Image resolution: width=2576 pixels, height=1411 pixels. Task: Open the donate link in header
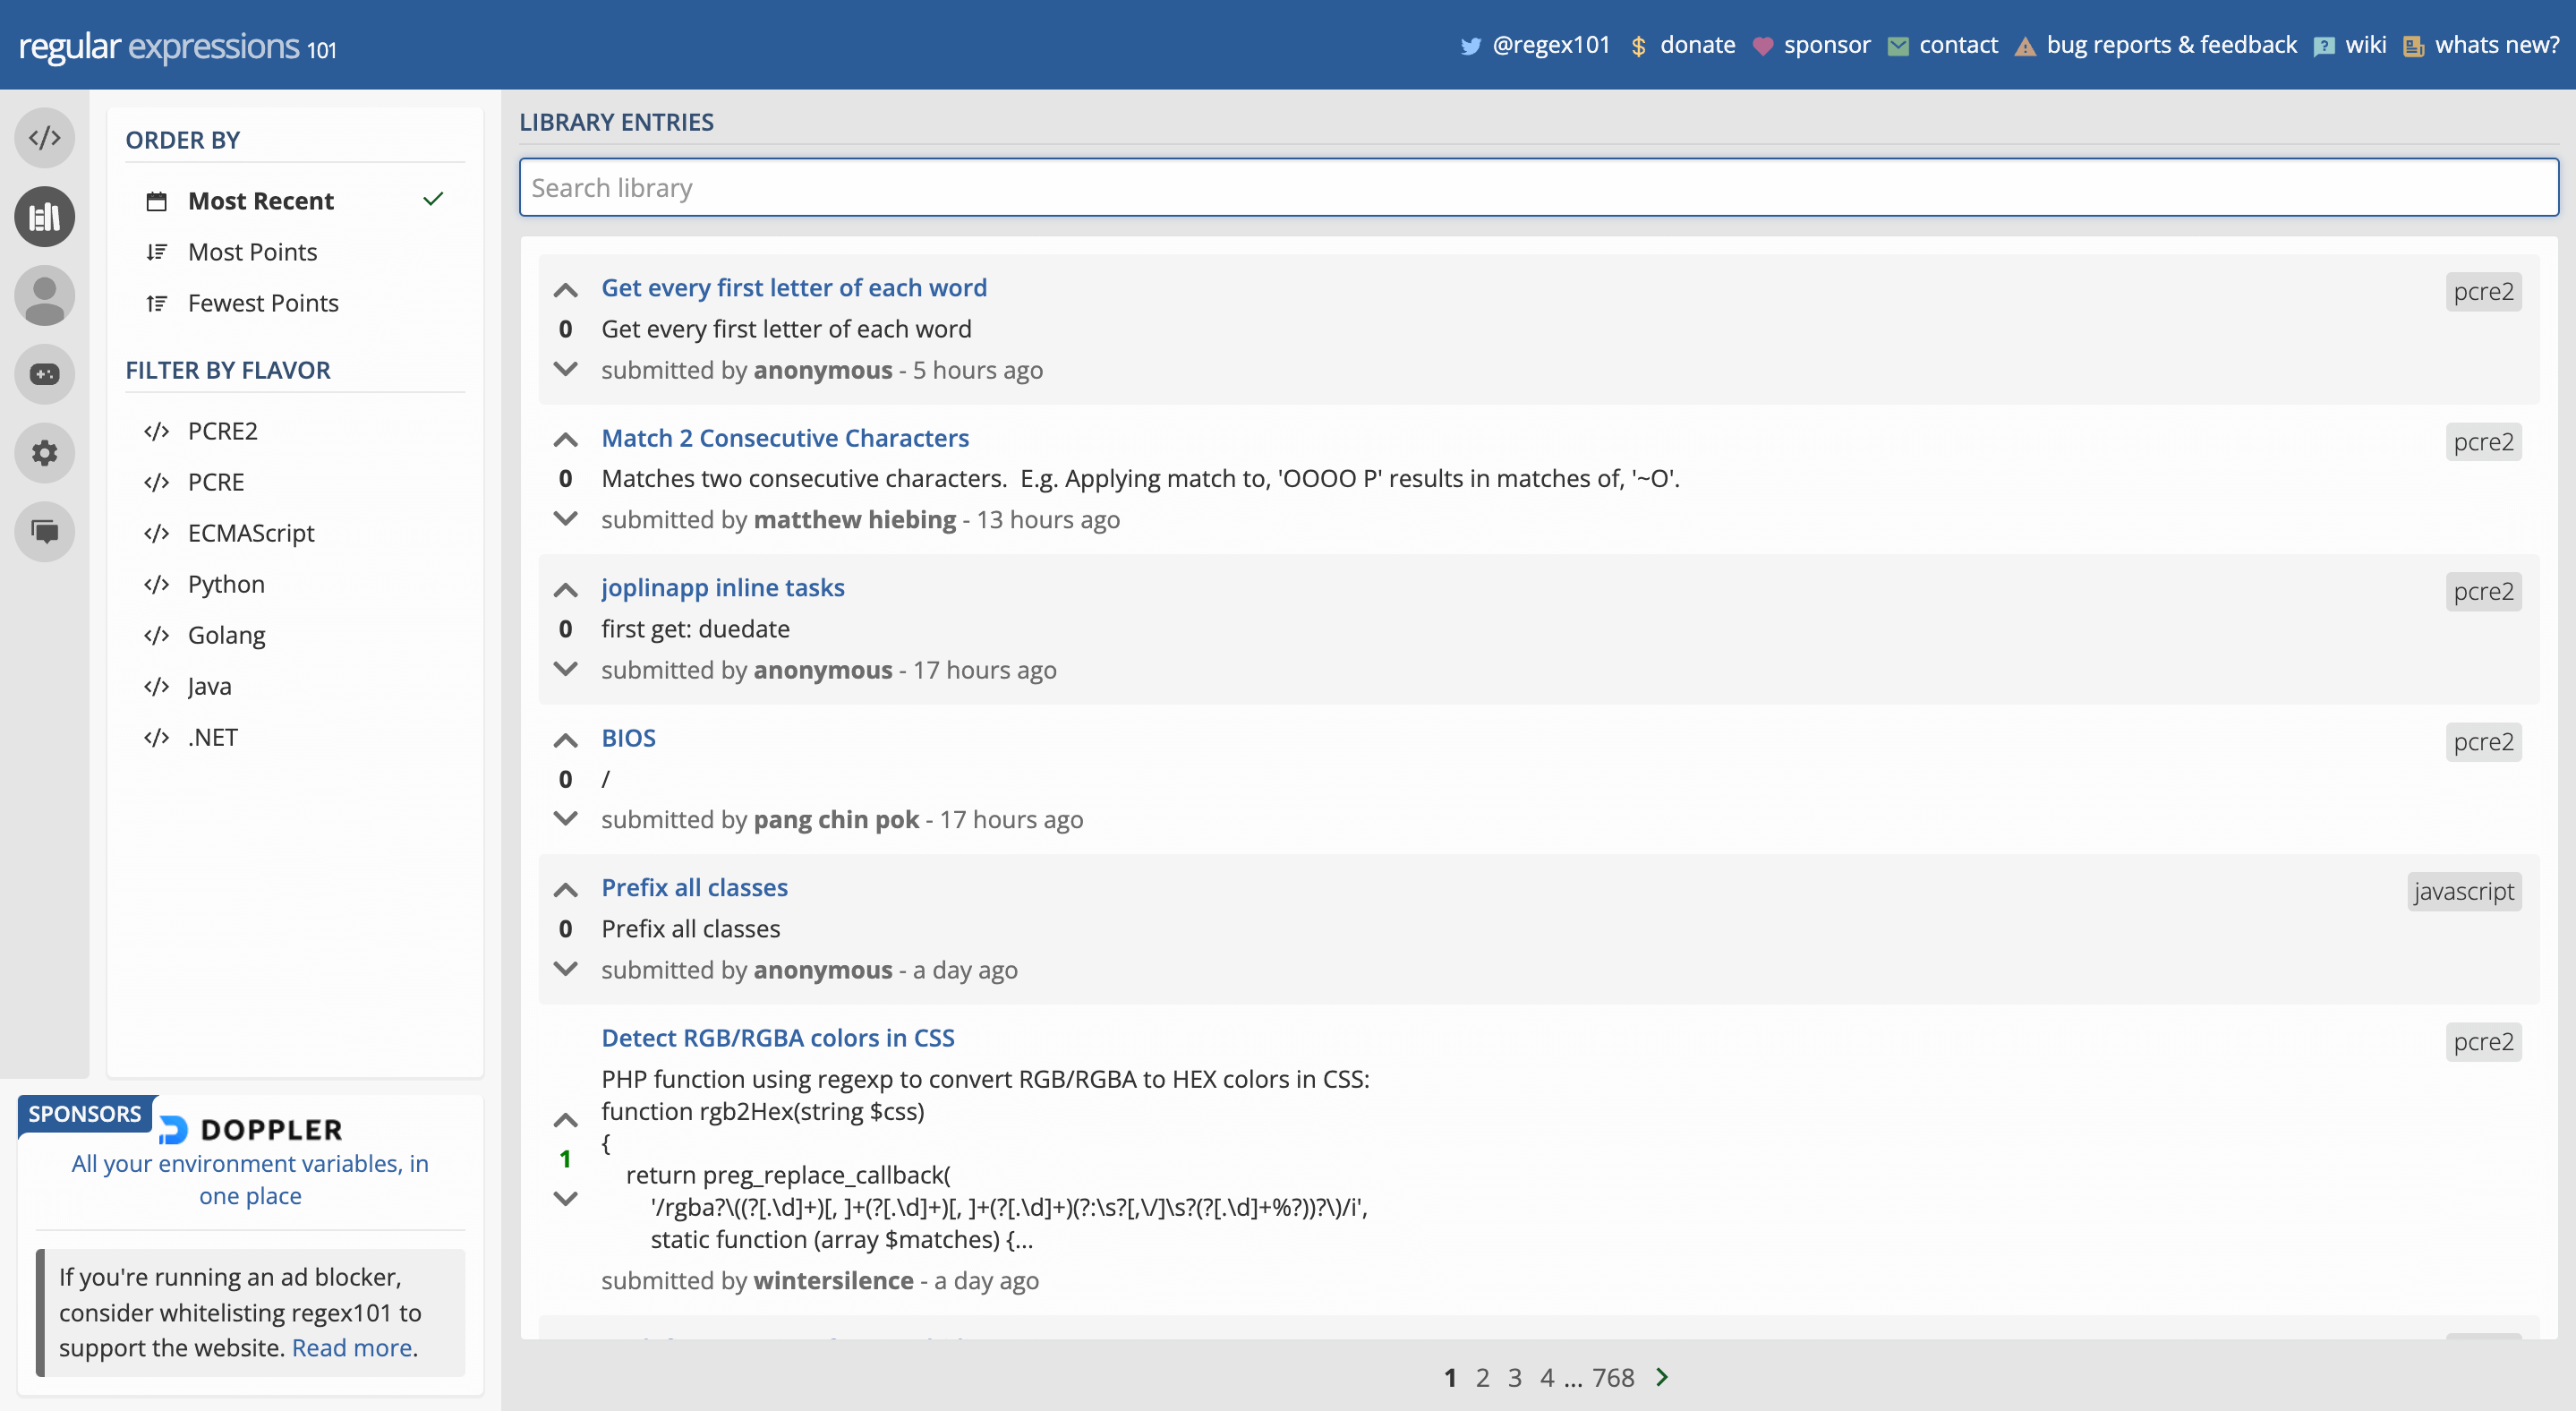[x=1696, y=45]
